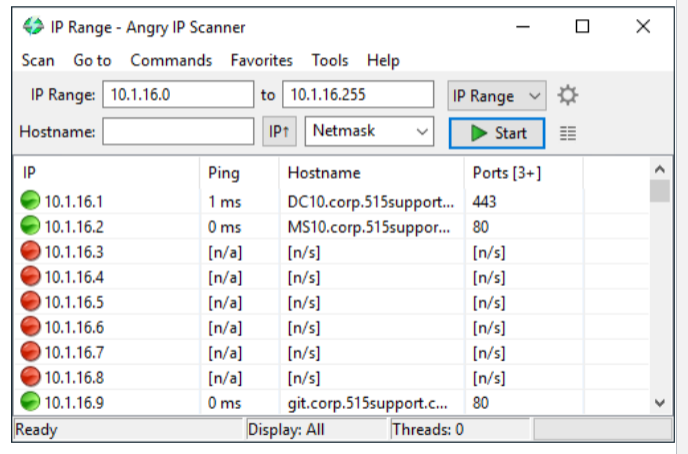Viewport: 688px width, 454px height.
Task: Click the IP↑ button
Action: pos(279,131)
